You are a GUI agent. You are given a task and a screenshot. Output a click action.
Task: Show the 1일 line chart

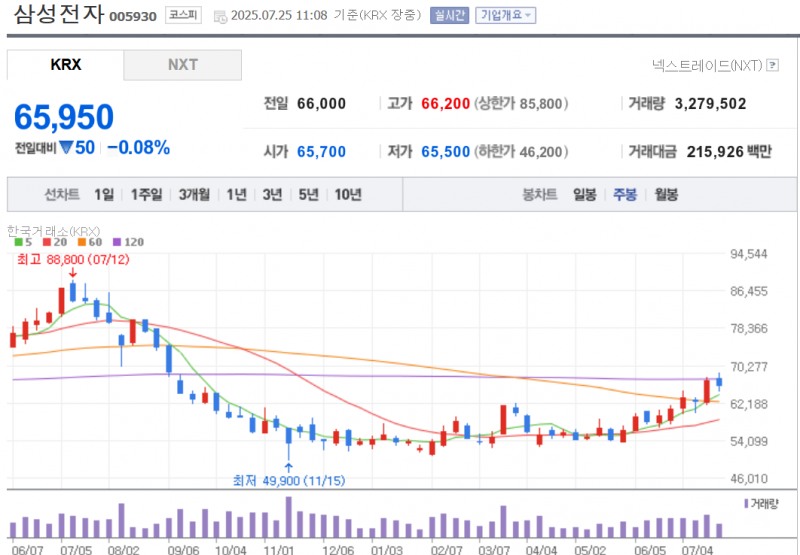[x=104, y=195]
